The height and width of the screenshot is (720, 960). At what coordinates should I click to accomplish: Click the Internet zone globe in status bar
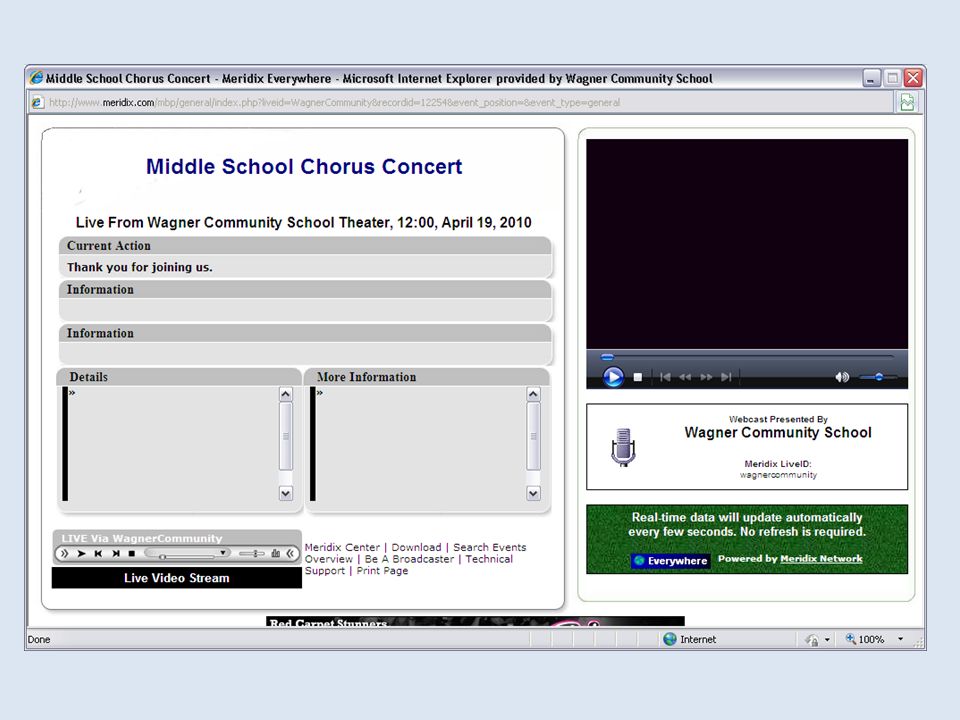[x=670, y=639]
